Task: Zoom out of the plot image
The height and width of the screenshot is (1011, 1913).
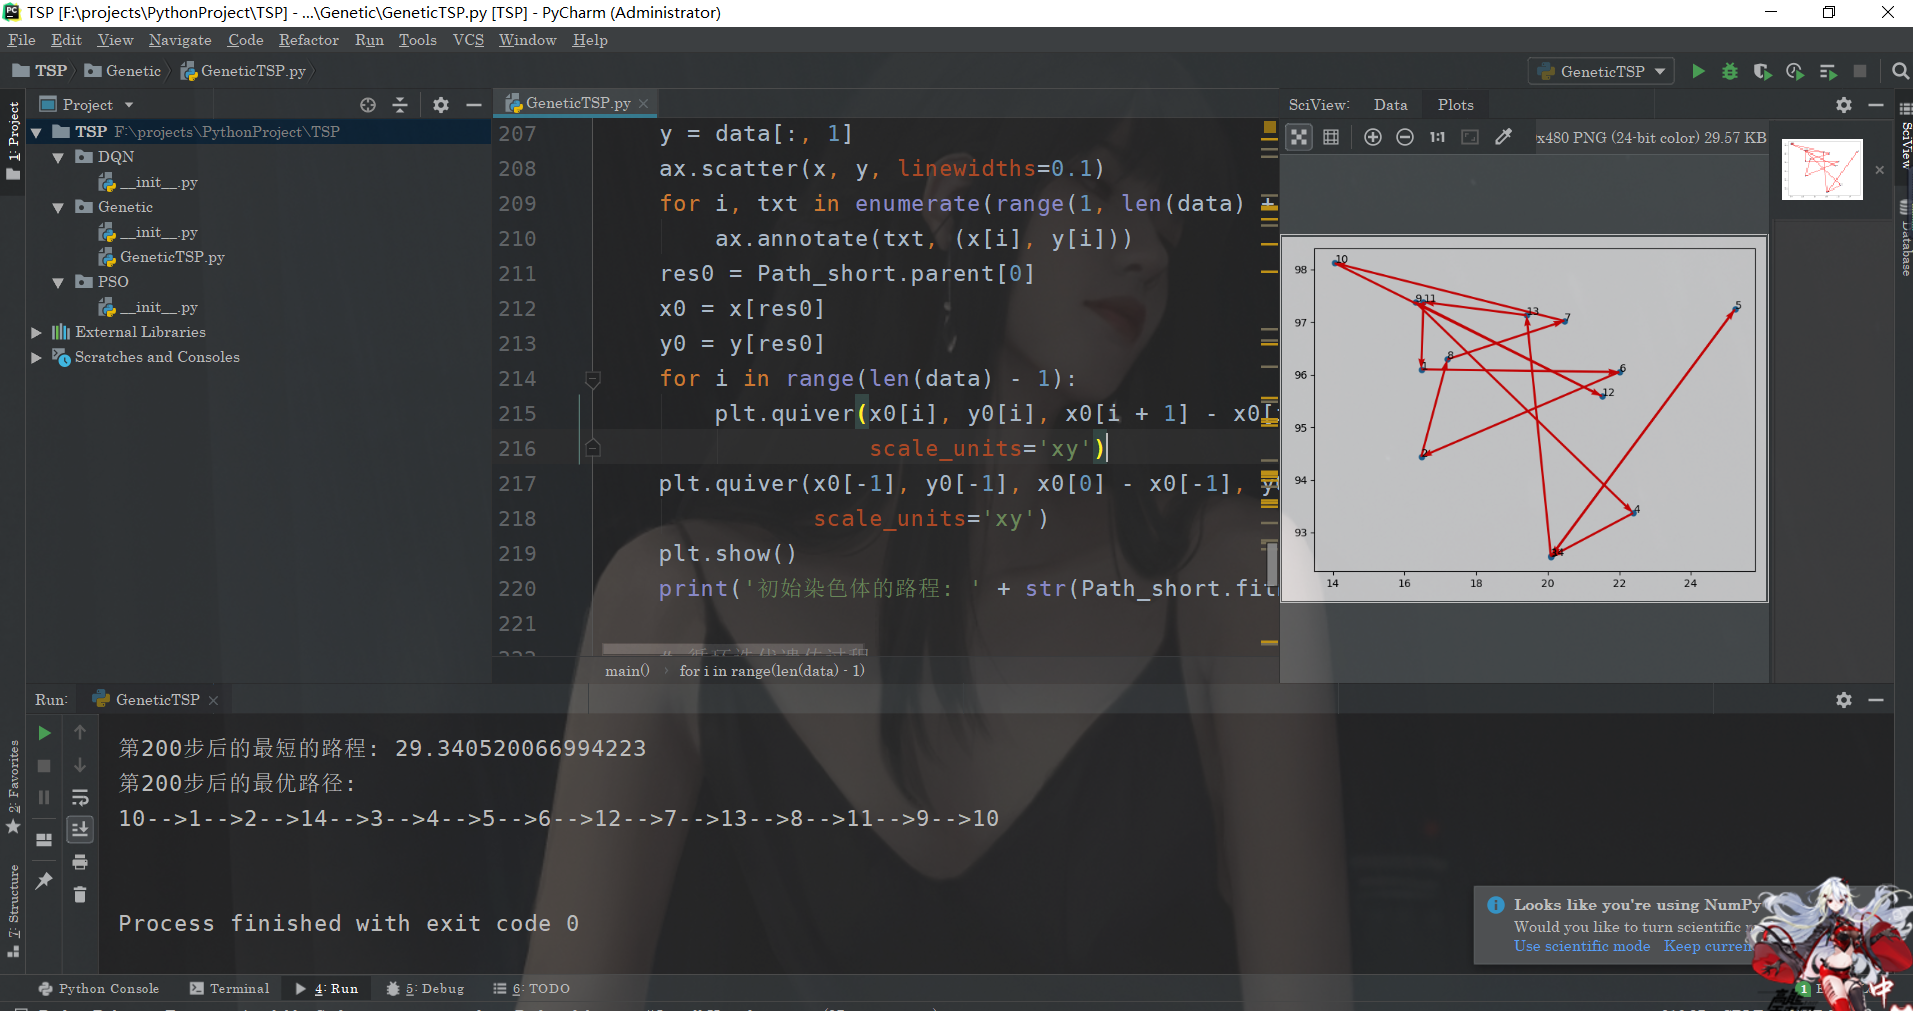Action: pos(1405,137)
